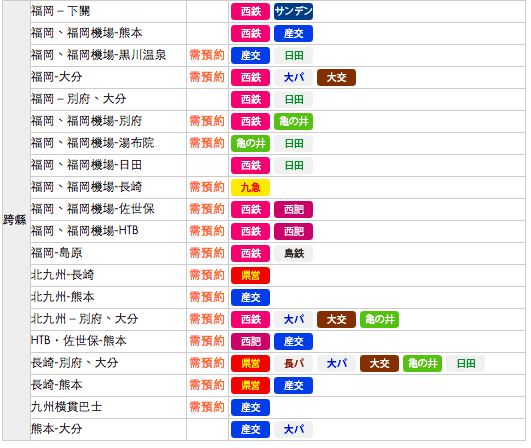The width and height of the screenshot is (531, 448).
Task: Click the 県営 badge in 北九州-長崎 row
Action: pos(250,276)
